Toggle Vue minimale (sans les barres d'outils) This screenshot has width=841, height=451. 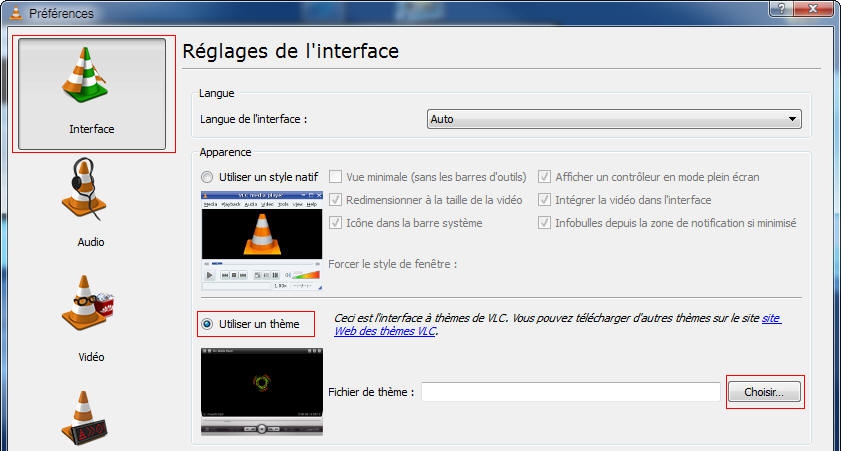[x=335, y=176]
